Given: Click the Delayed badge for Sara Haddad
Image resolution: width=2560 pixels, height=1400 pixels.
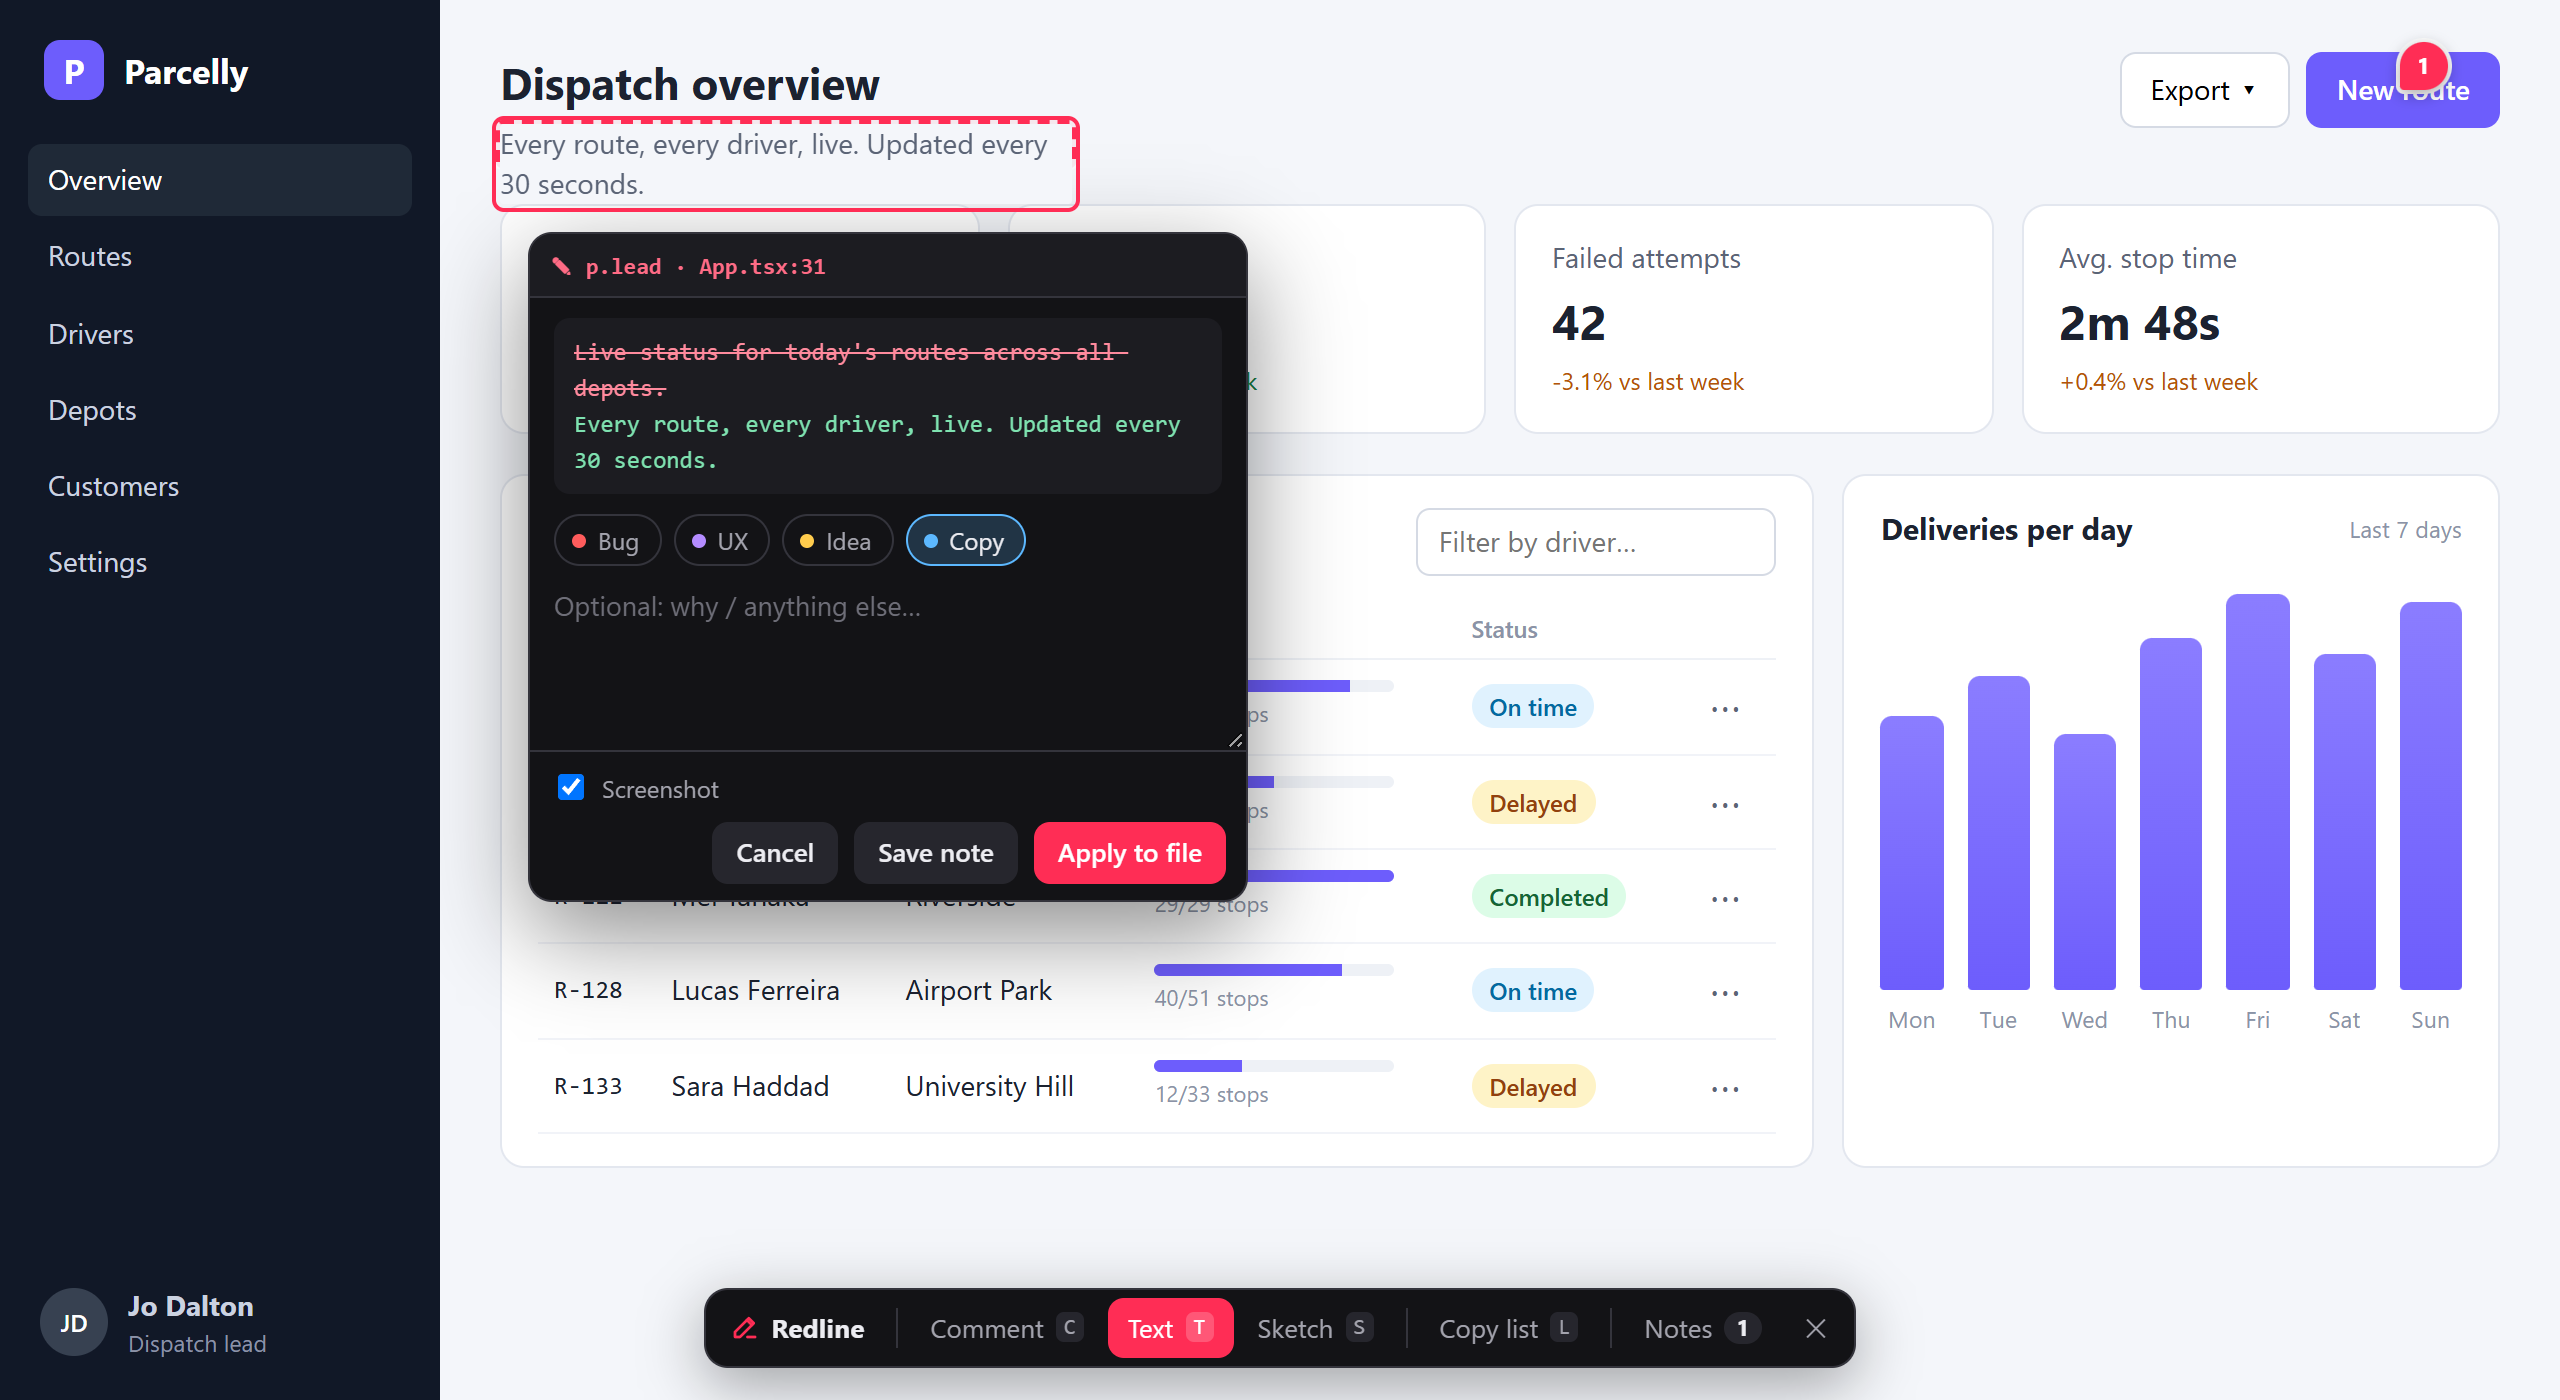Looking at the screenshot, I should [1532, 1087].
